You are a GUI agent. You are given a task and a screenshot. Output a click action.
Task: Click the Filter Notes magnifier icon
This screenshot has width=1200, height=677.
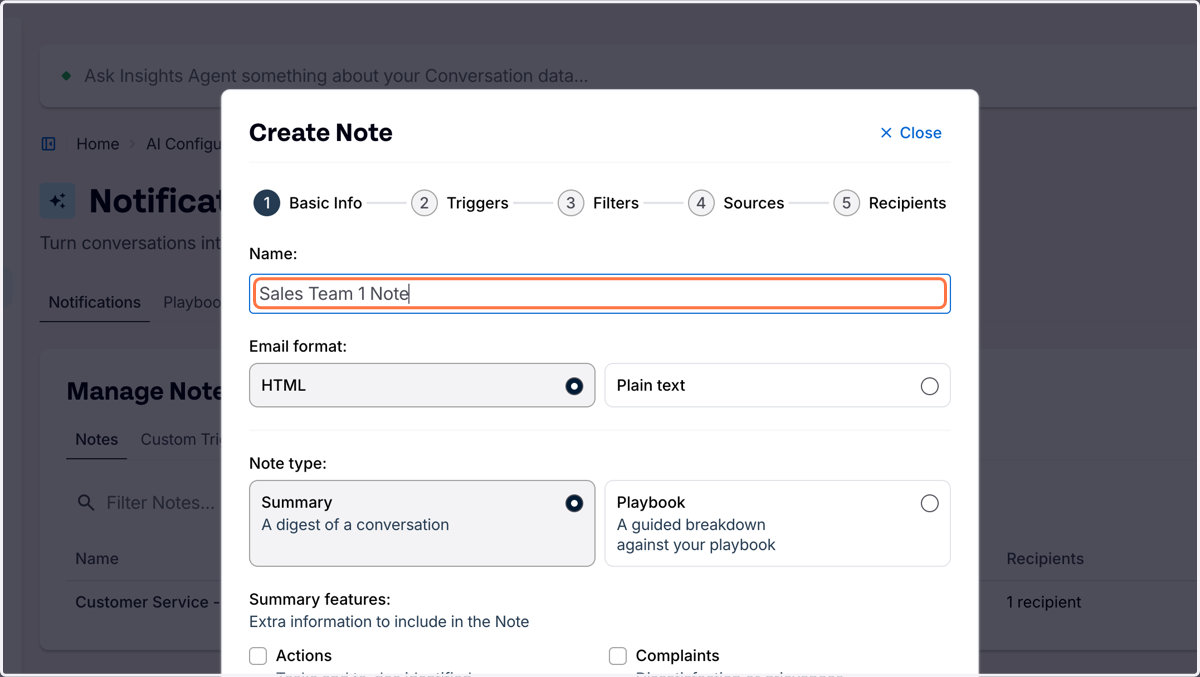point(87,503)
